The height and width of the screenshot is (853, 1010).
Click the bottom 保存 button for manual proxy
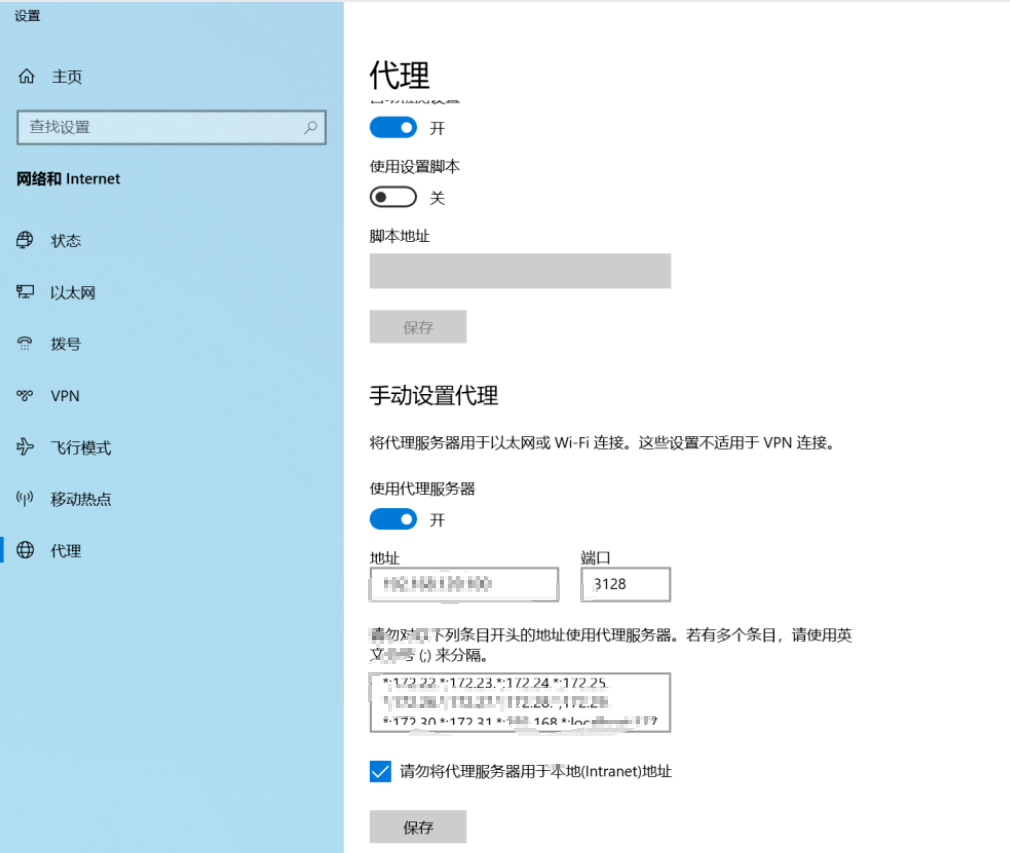pos(417,827)
